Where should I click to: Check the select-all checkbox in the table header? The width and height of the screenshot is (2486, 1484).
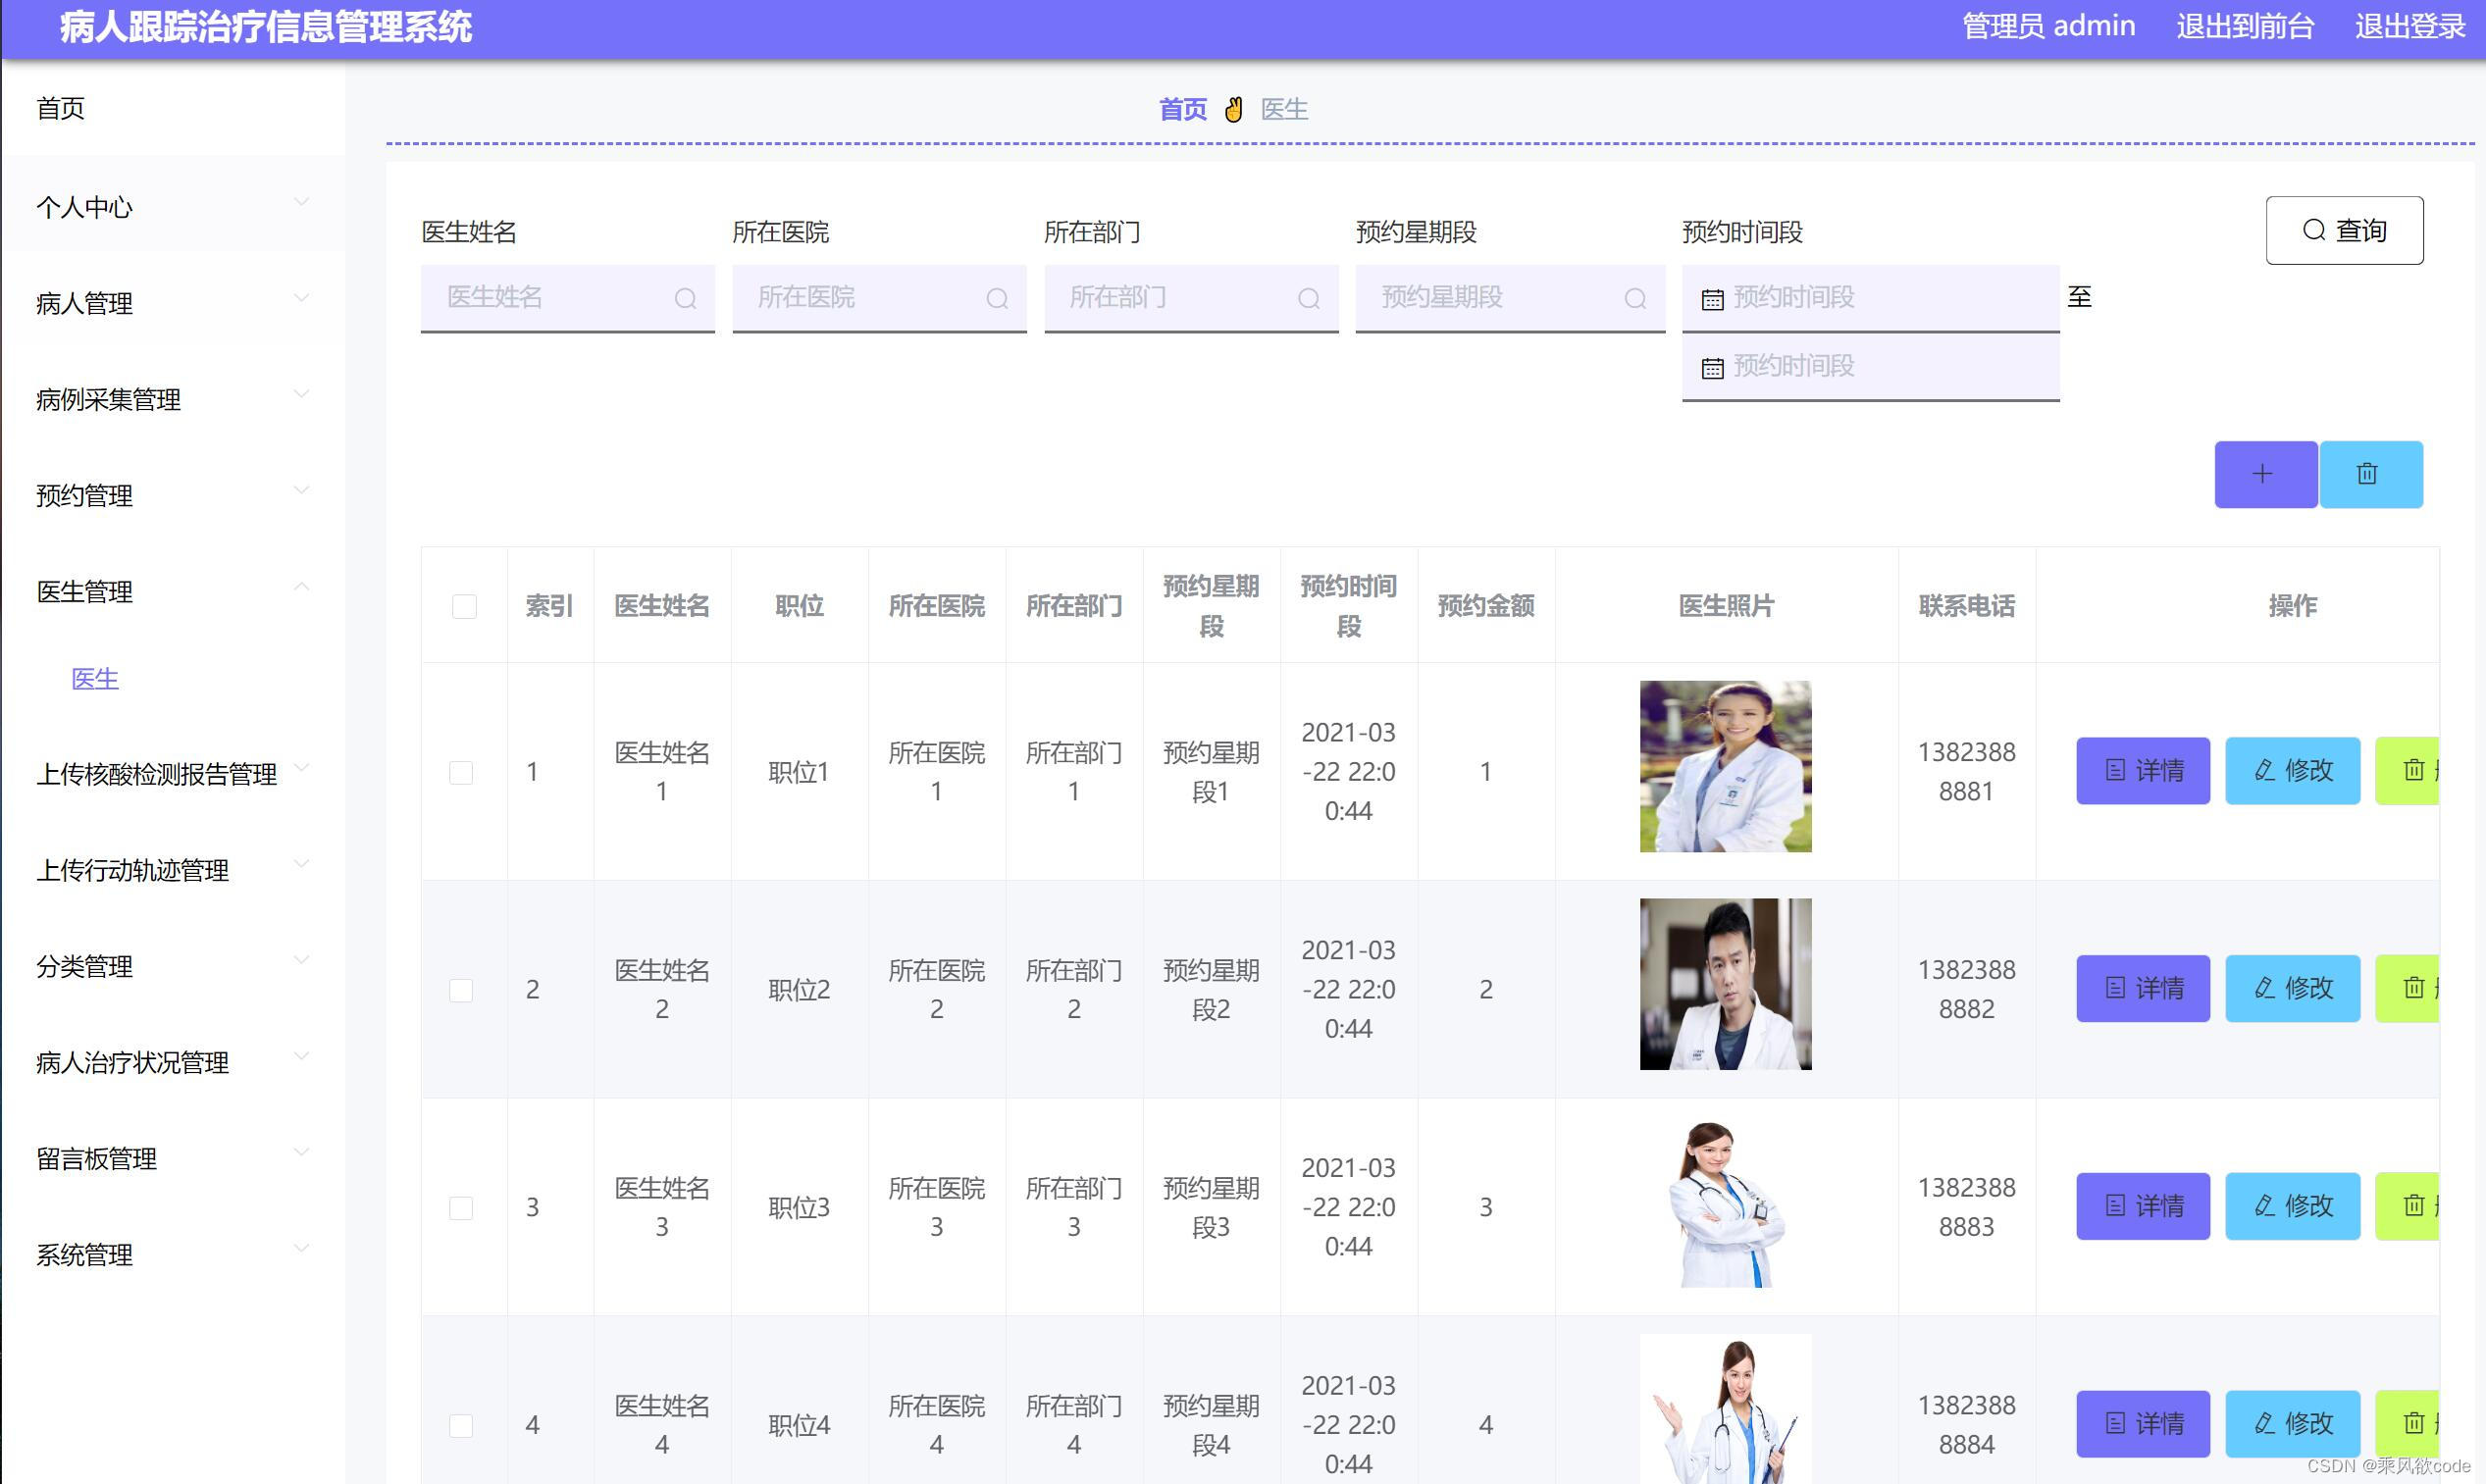(x=462, y=606)
